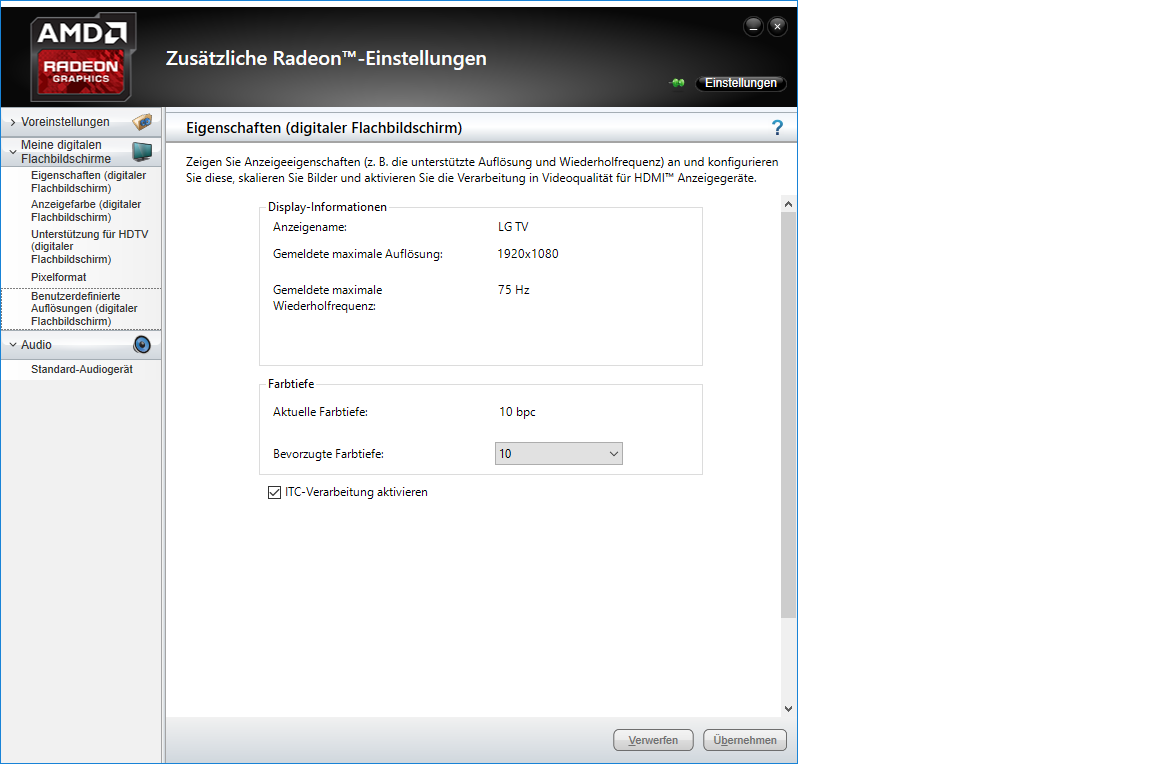Minimize the Radeon settings window

point(753,27)
